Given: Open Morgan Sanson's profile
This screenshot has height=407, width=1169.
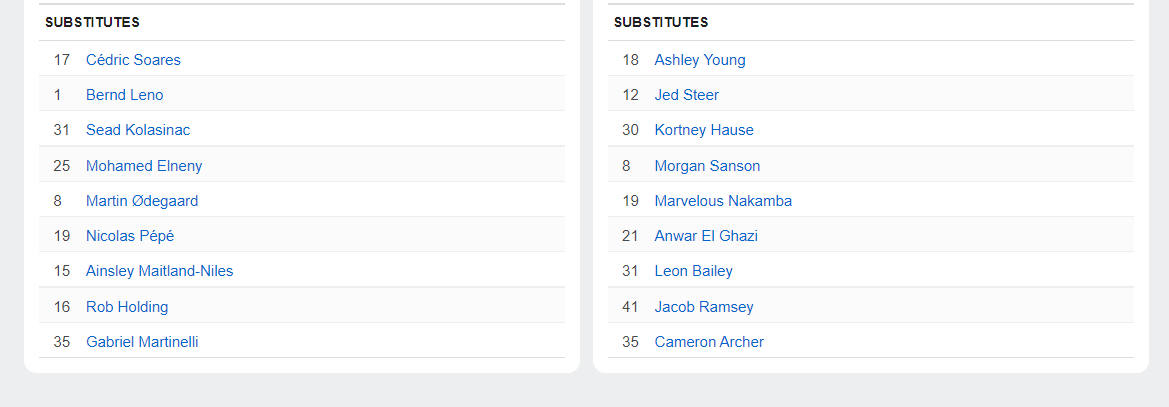Looking at the screenshot, I should [707, 166].
